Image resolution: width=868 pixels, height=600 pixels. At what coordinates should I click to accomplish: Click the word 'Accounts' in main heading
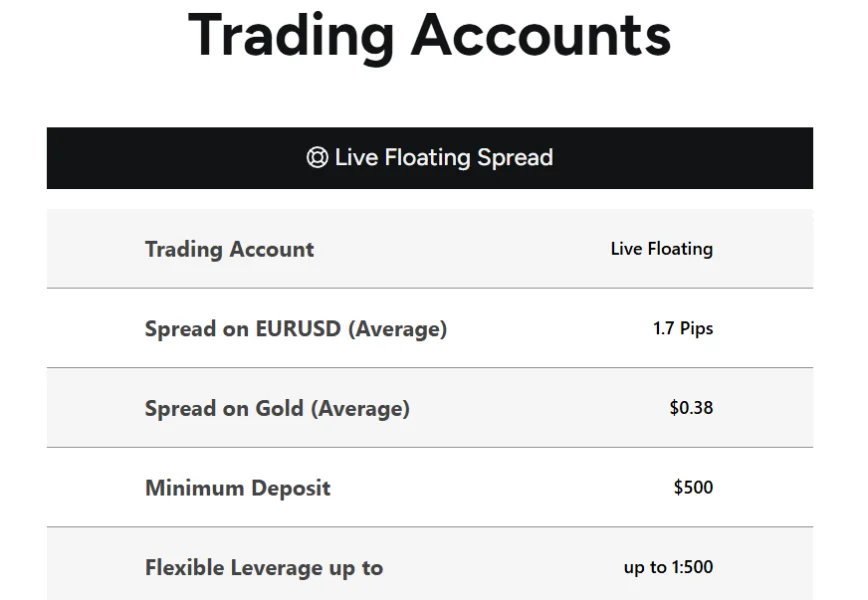point(540,34)
